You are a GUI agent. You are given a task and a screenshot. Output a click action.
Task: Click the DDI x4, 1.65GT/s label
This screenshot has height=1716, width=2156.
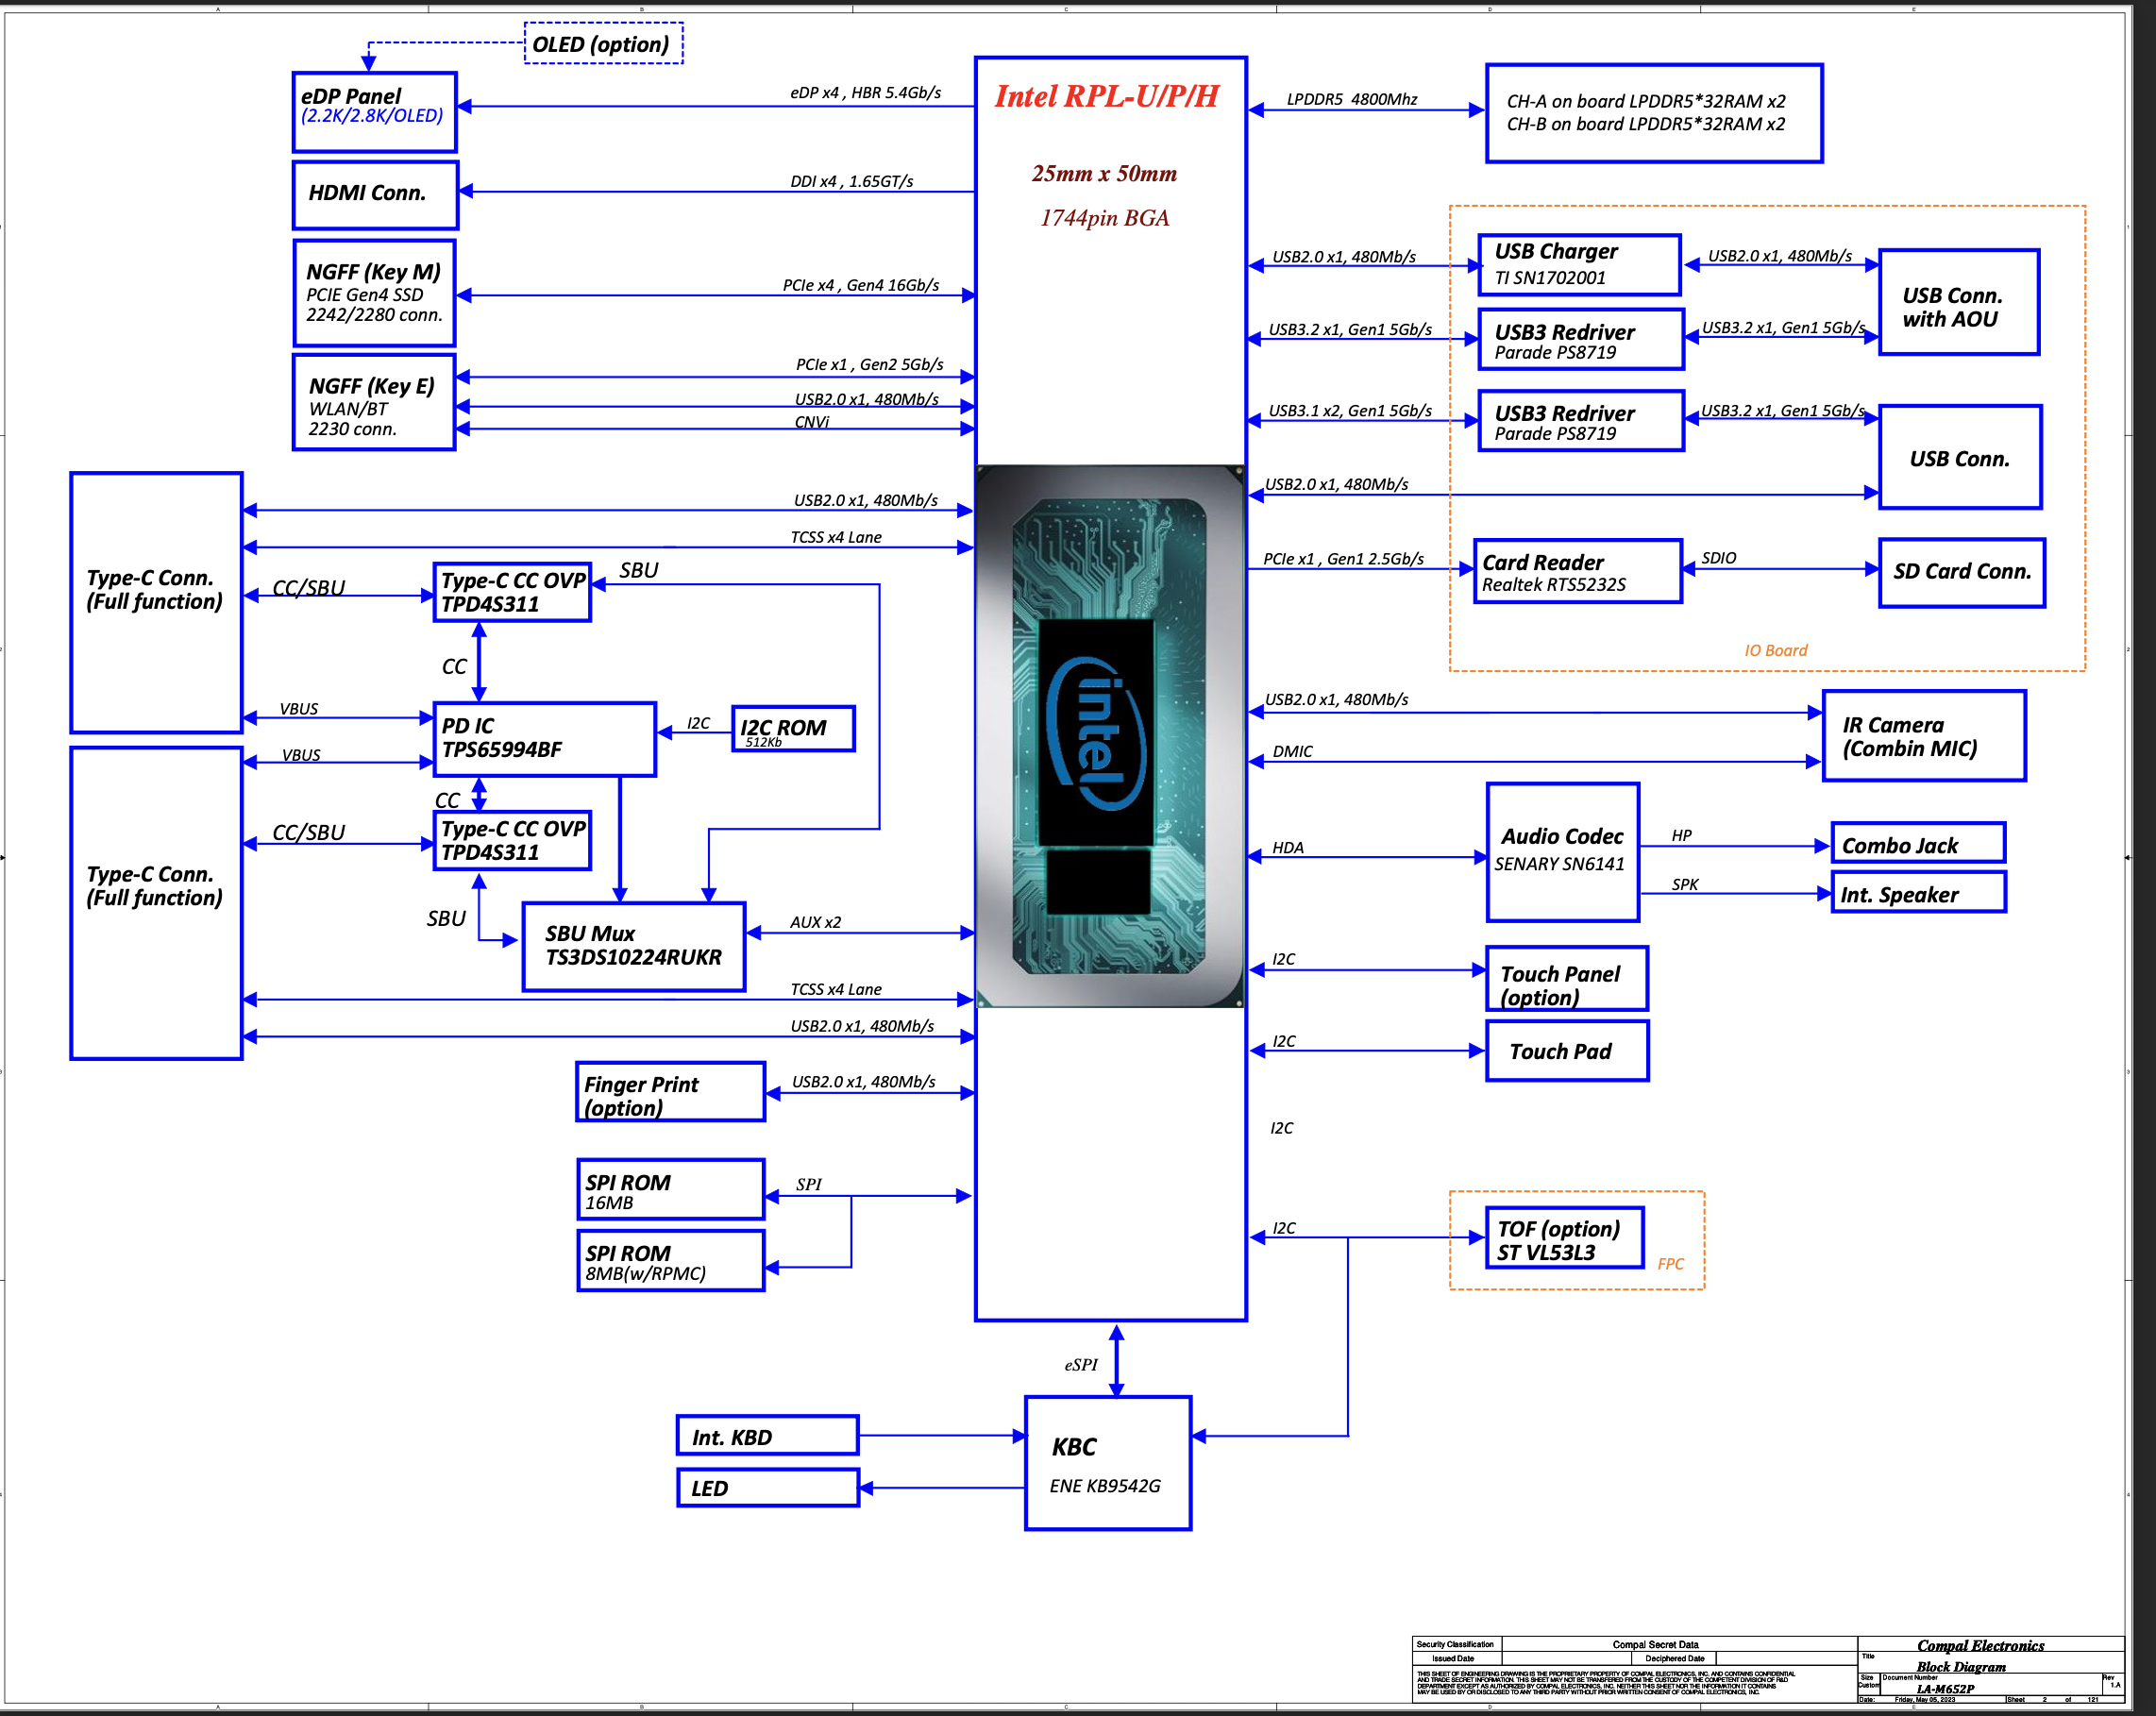851,181
